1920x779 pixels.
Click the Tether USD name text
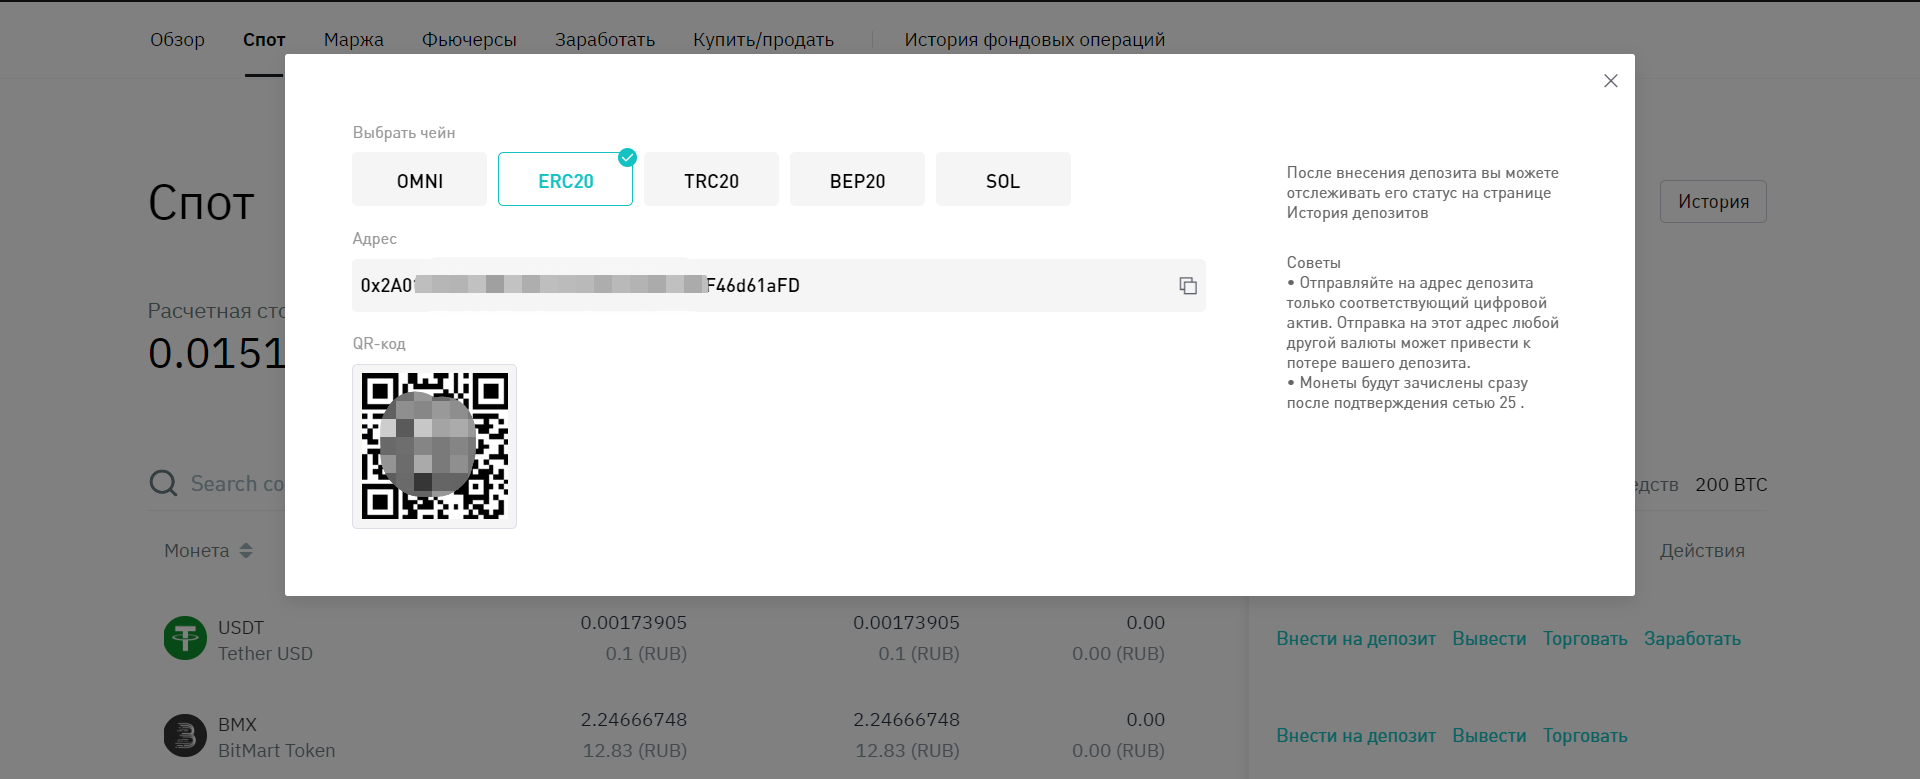266,654
